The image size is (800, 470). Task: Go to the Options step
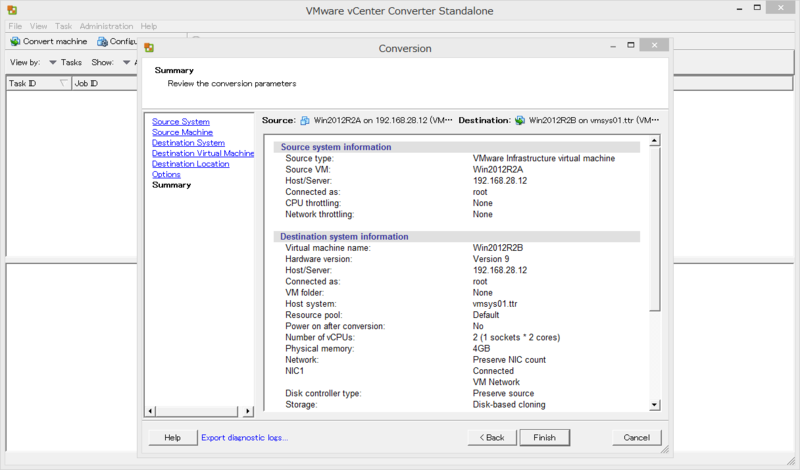tap(166, 175)
